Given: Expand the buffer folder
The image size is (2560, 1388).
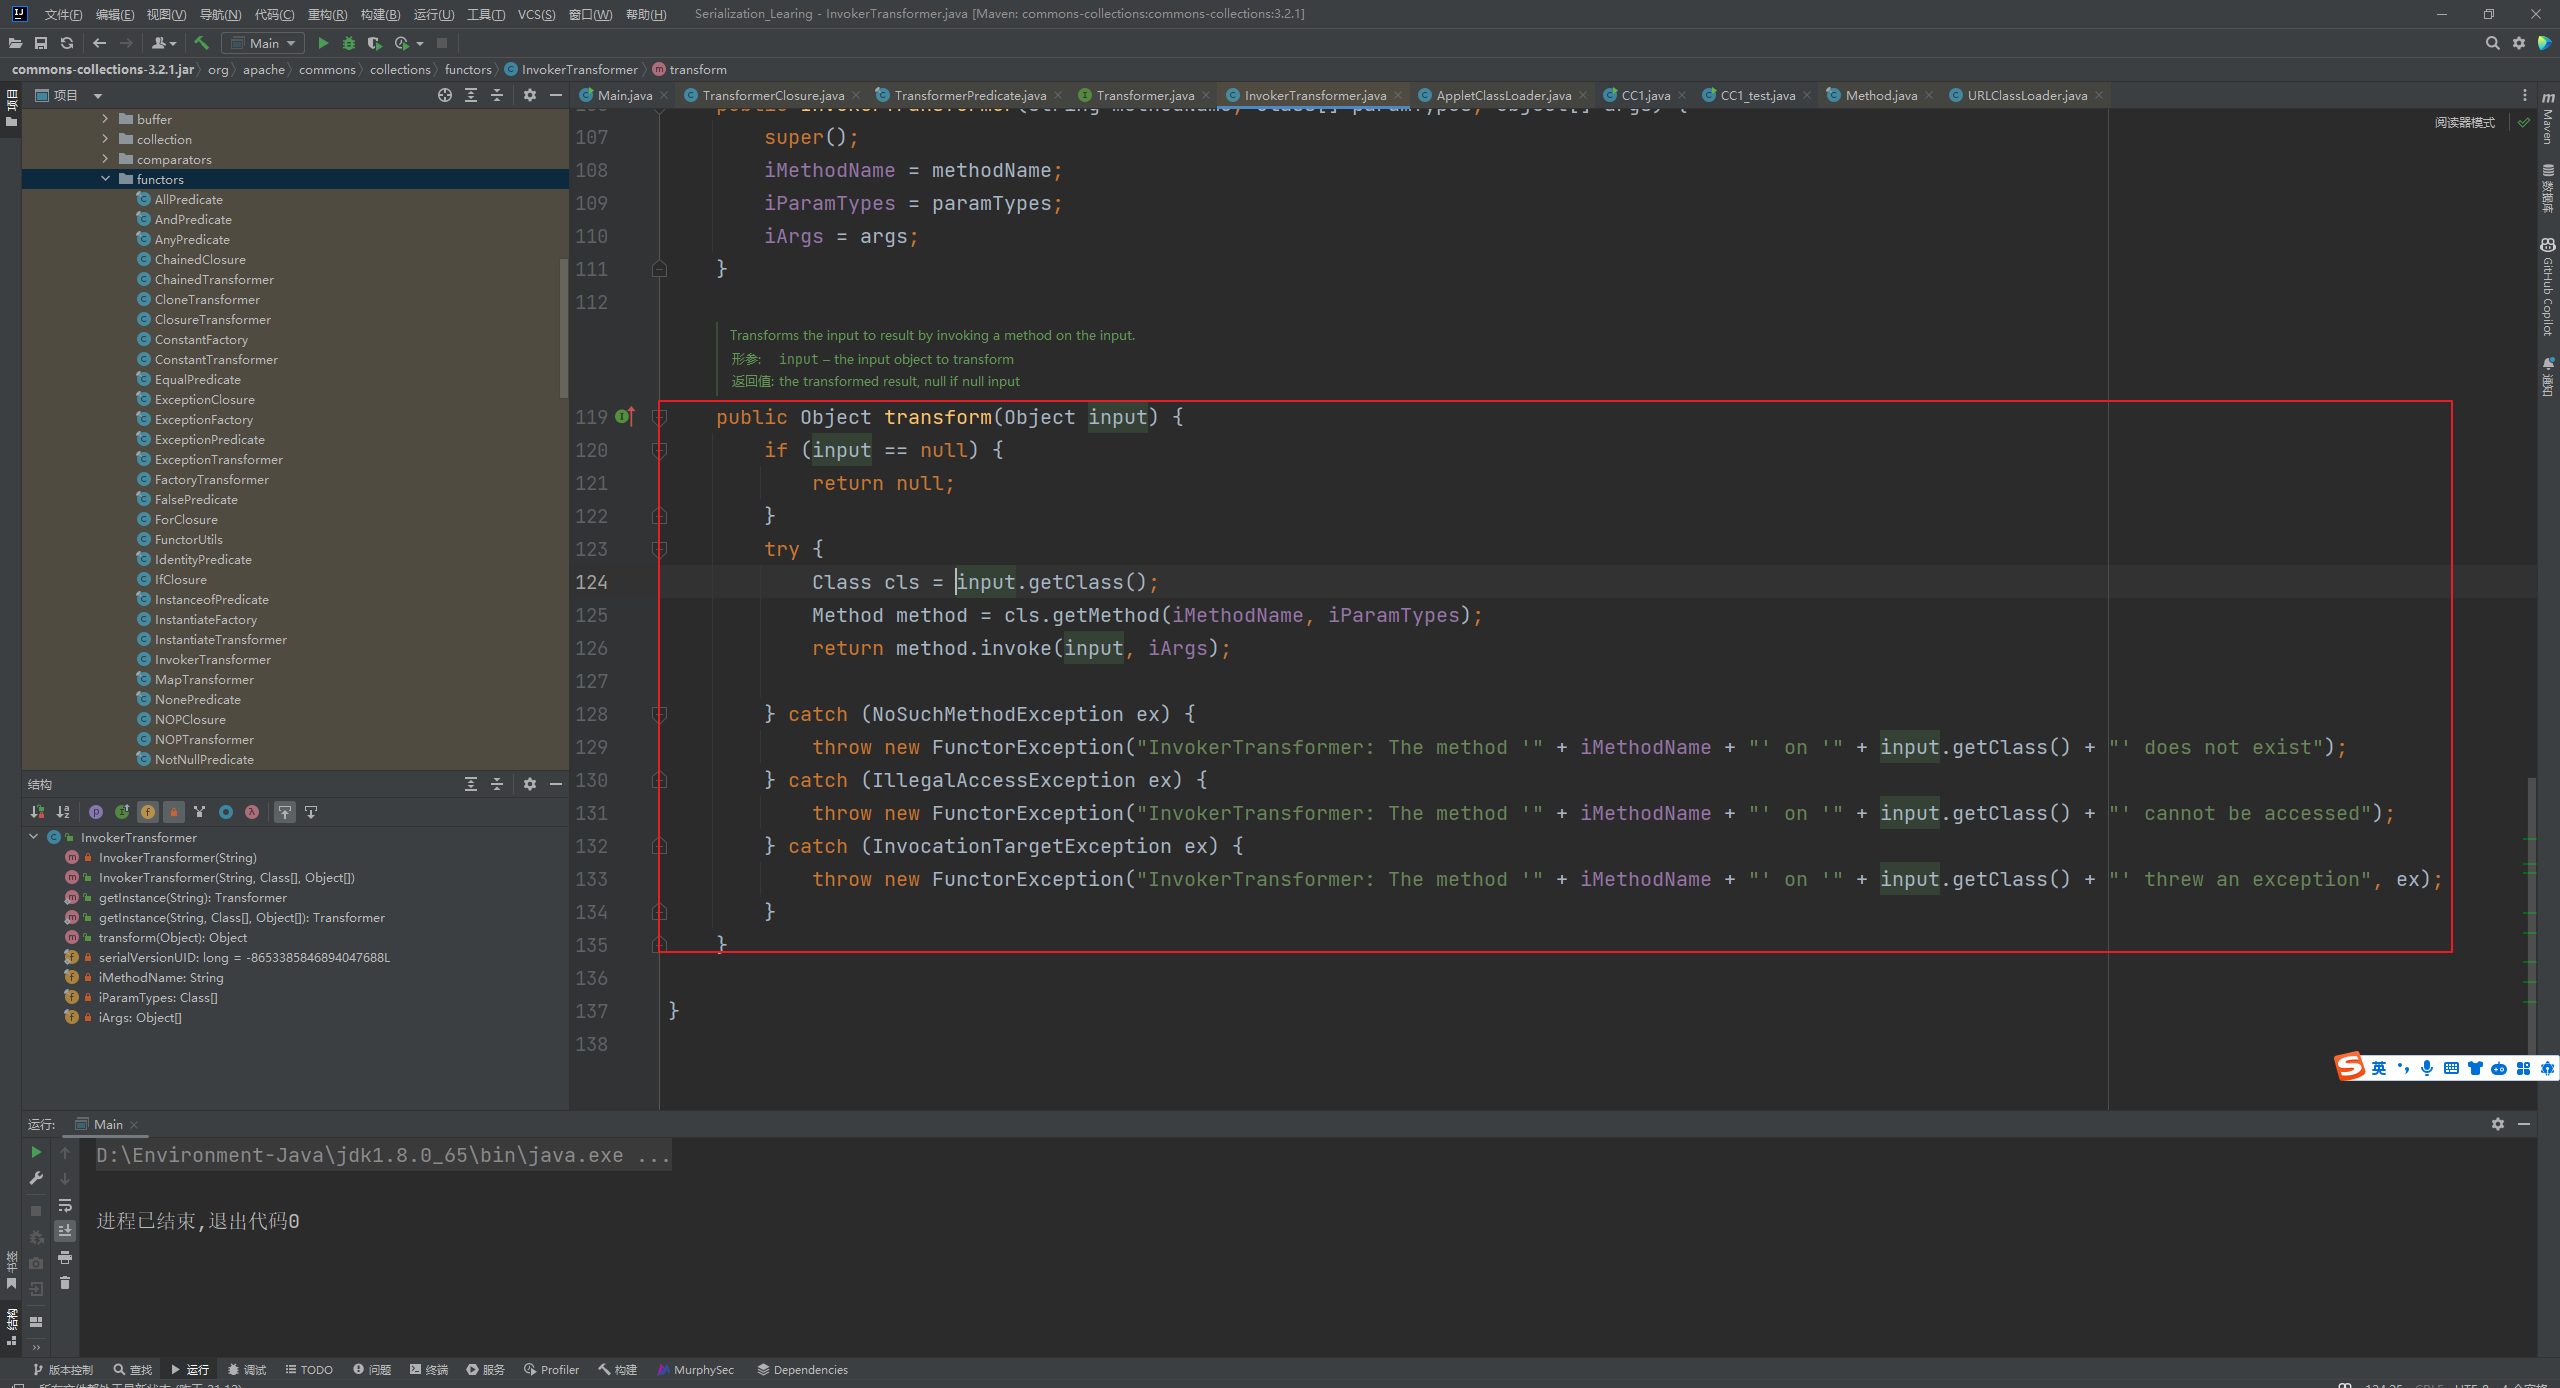Looking at the screenshot, I should pyautogui.click(x=105, y=119).
